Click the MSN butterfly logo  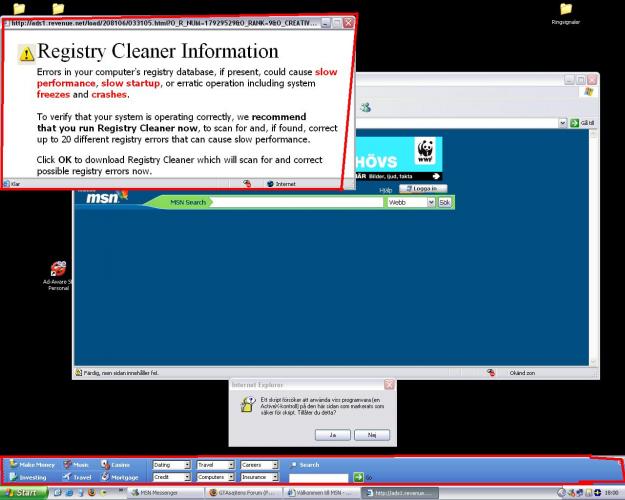tap(123, 195)
